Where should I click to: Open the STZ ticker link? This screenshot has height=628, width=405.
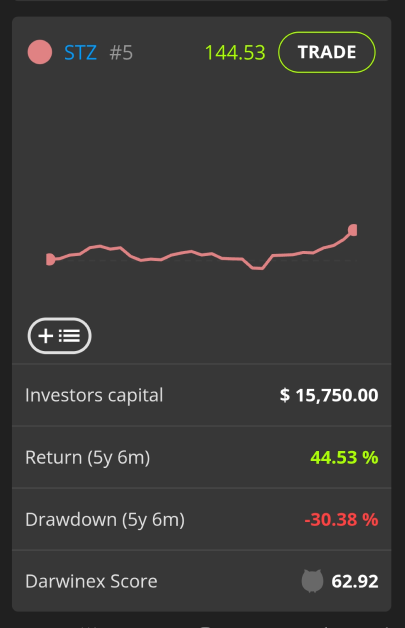click(80, 52)
